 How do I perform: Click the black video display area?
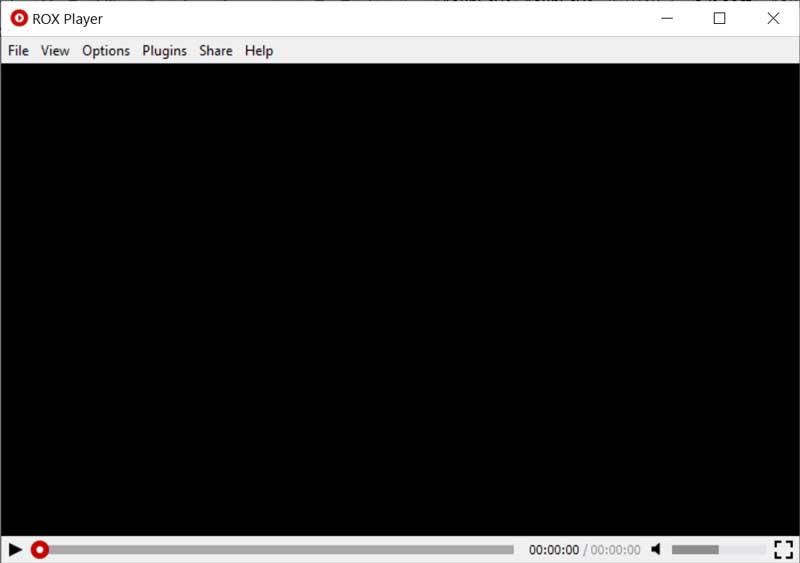400,300
